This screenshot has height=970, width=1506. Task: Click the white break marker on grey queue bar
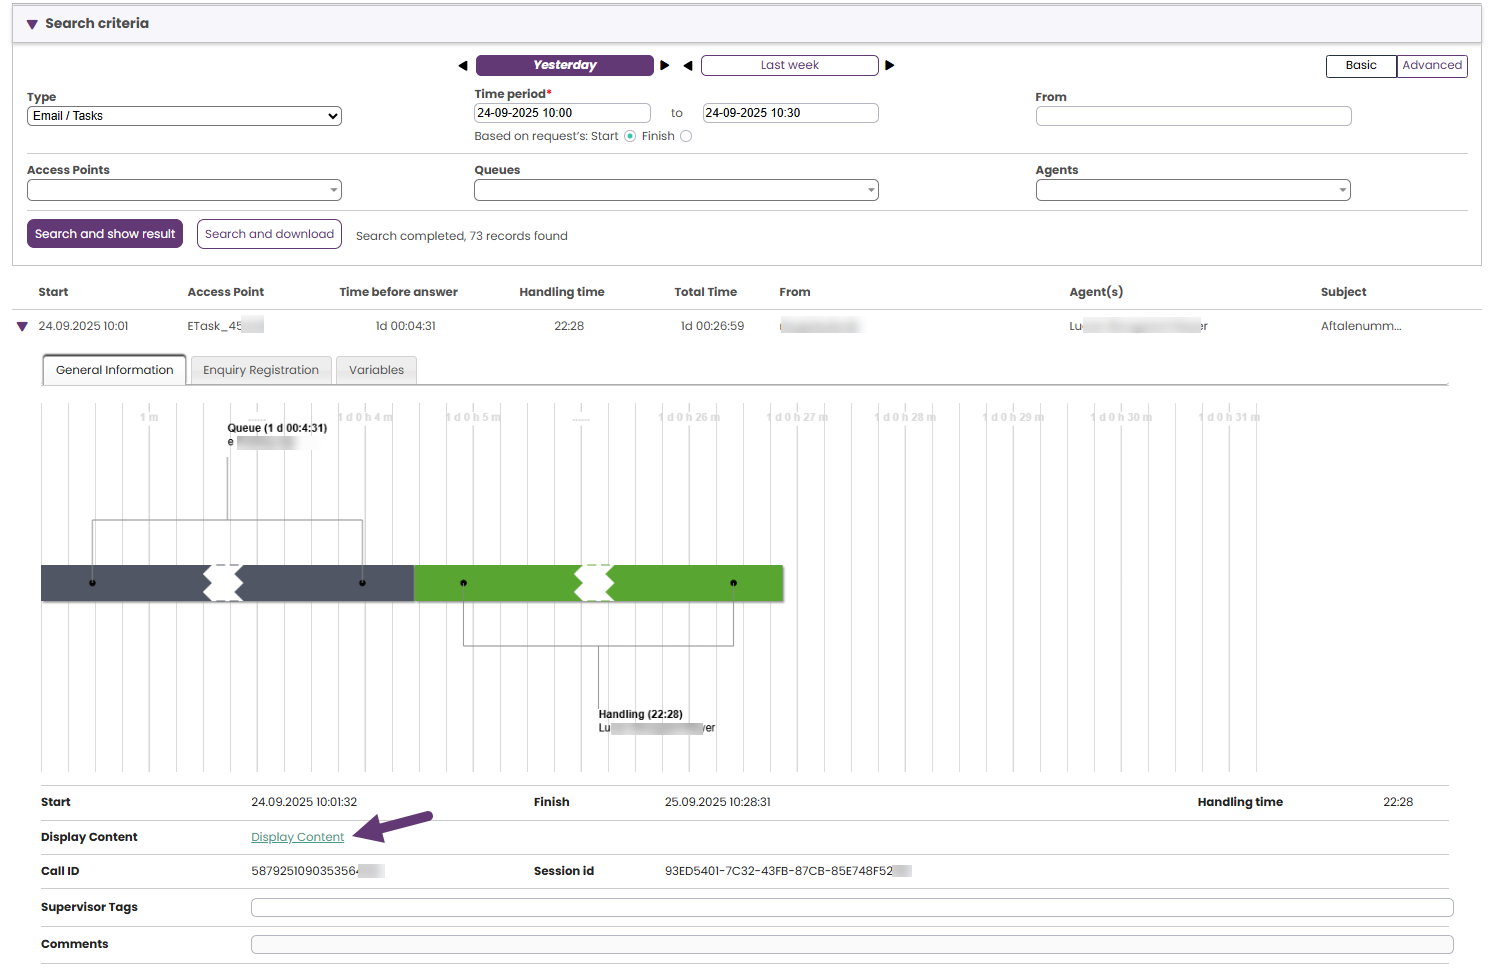223,583
